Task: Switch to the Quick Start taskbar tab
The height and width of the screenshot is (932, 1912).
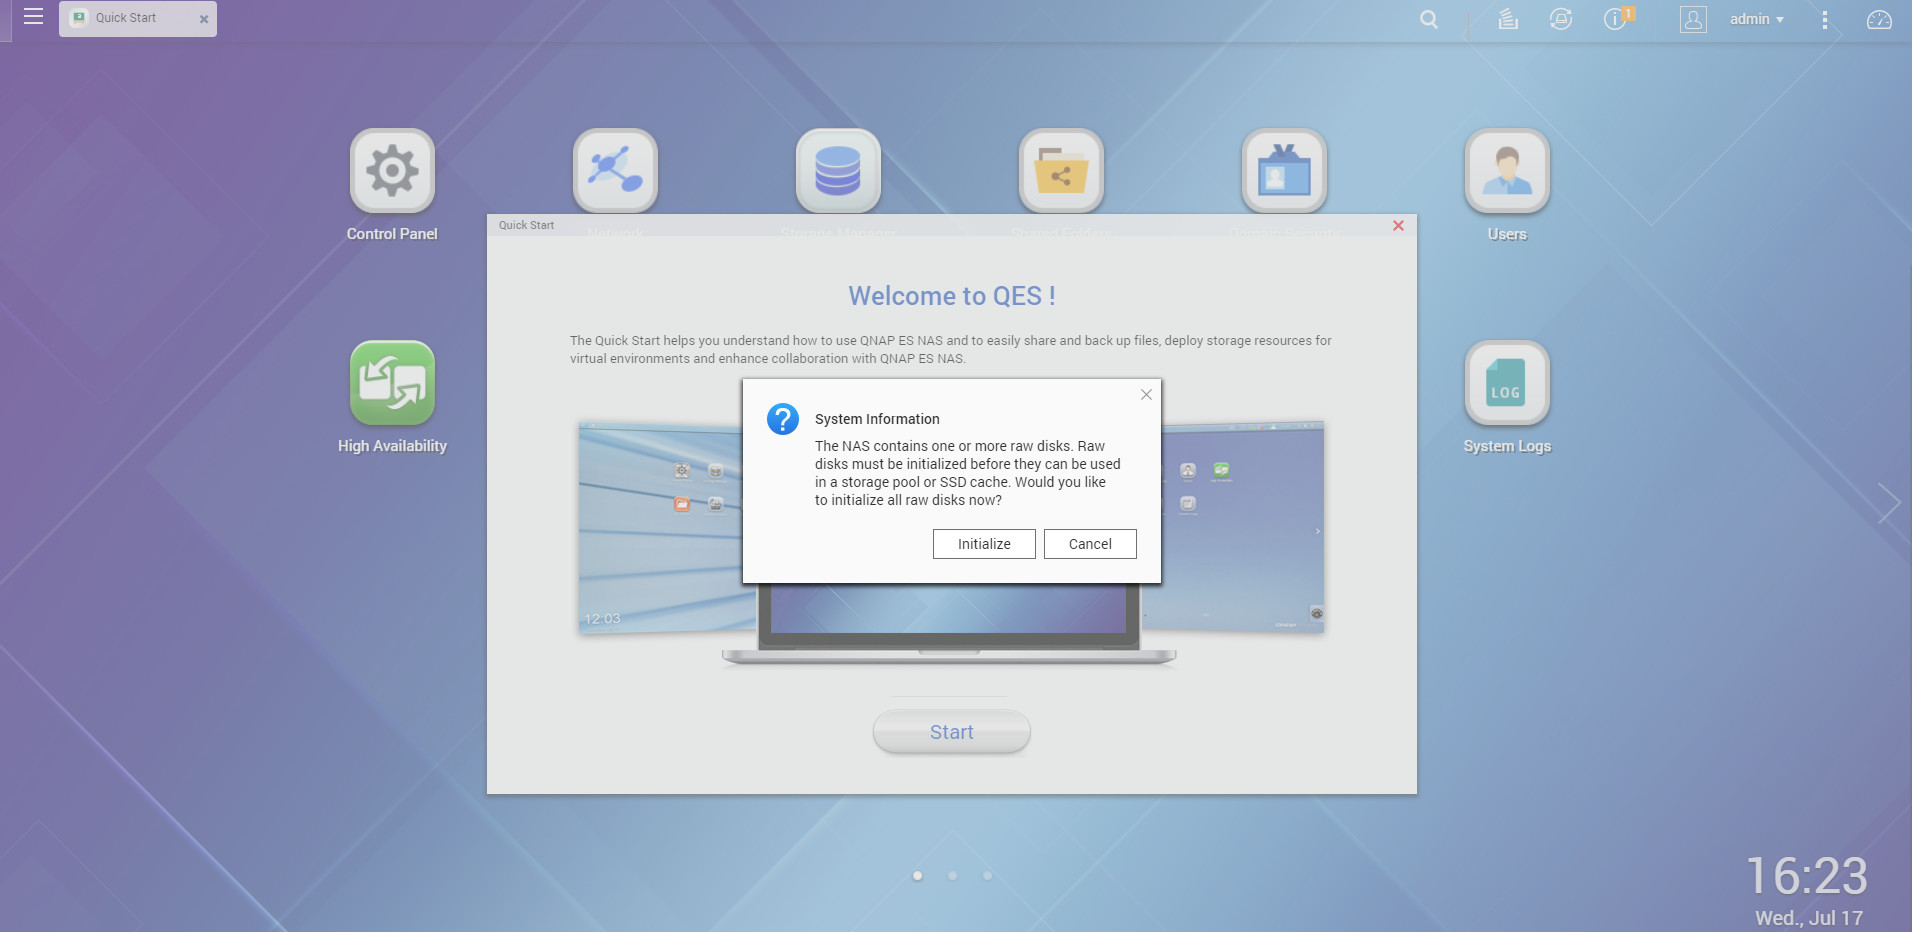Action: pos(126,18)
